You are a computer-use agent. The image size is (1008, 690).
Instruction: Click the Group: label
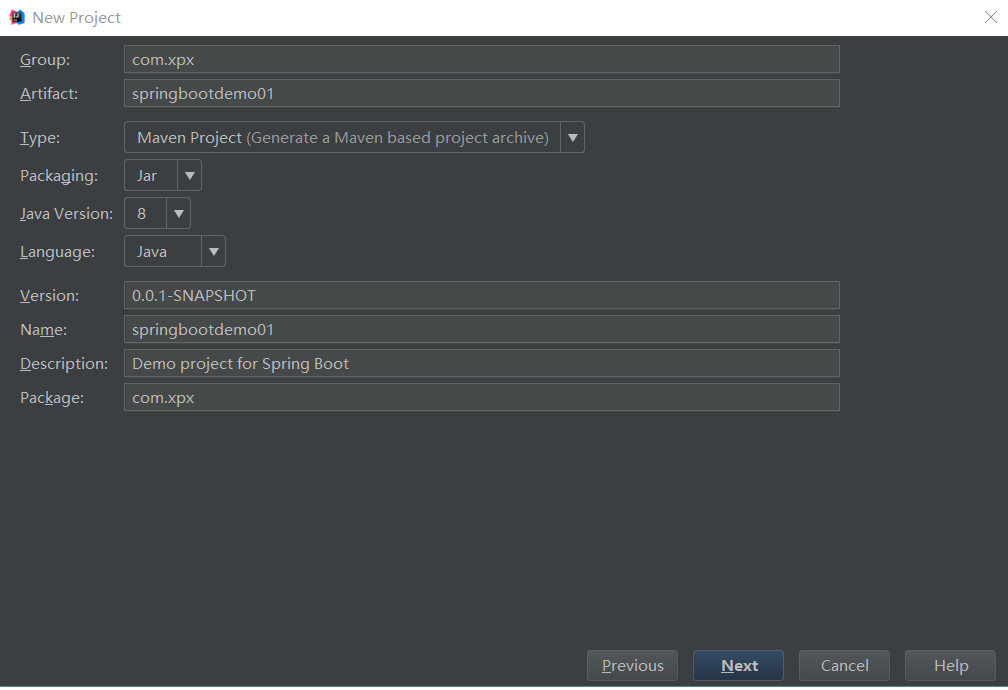click(x=45, y=60)
